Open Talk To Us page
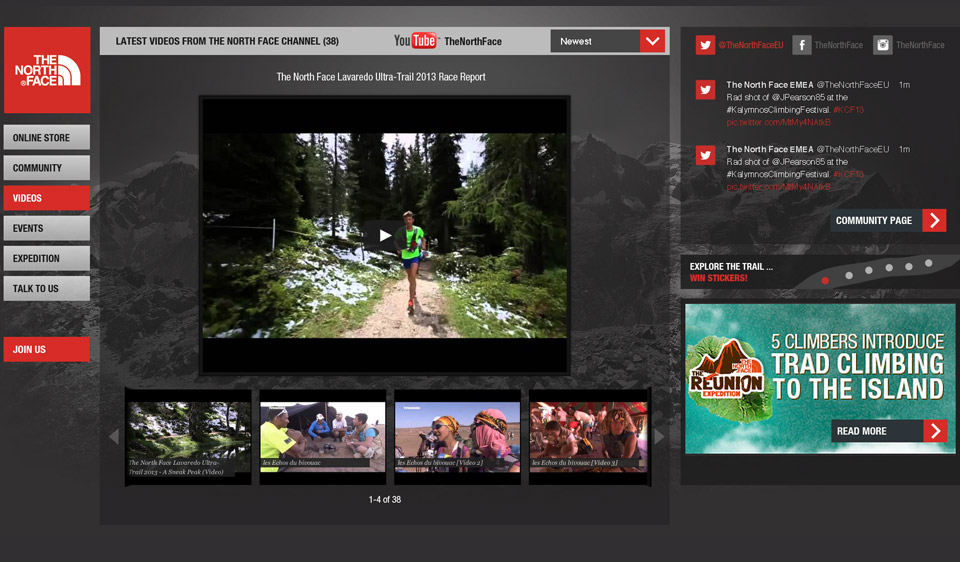Image resolution: width=960 pixels, height=562 pixels. 47,288
